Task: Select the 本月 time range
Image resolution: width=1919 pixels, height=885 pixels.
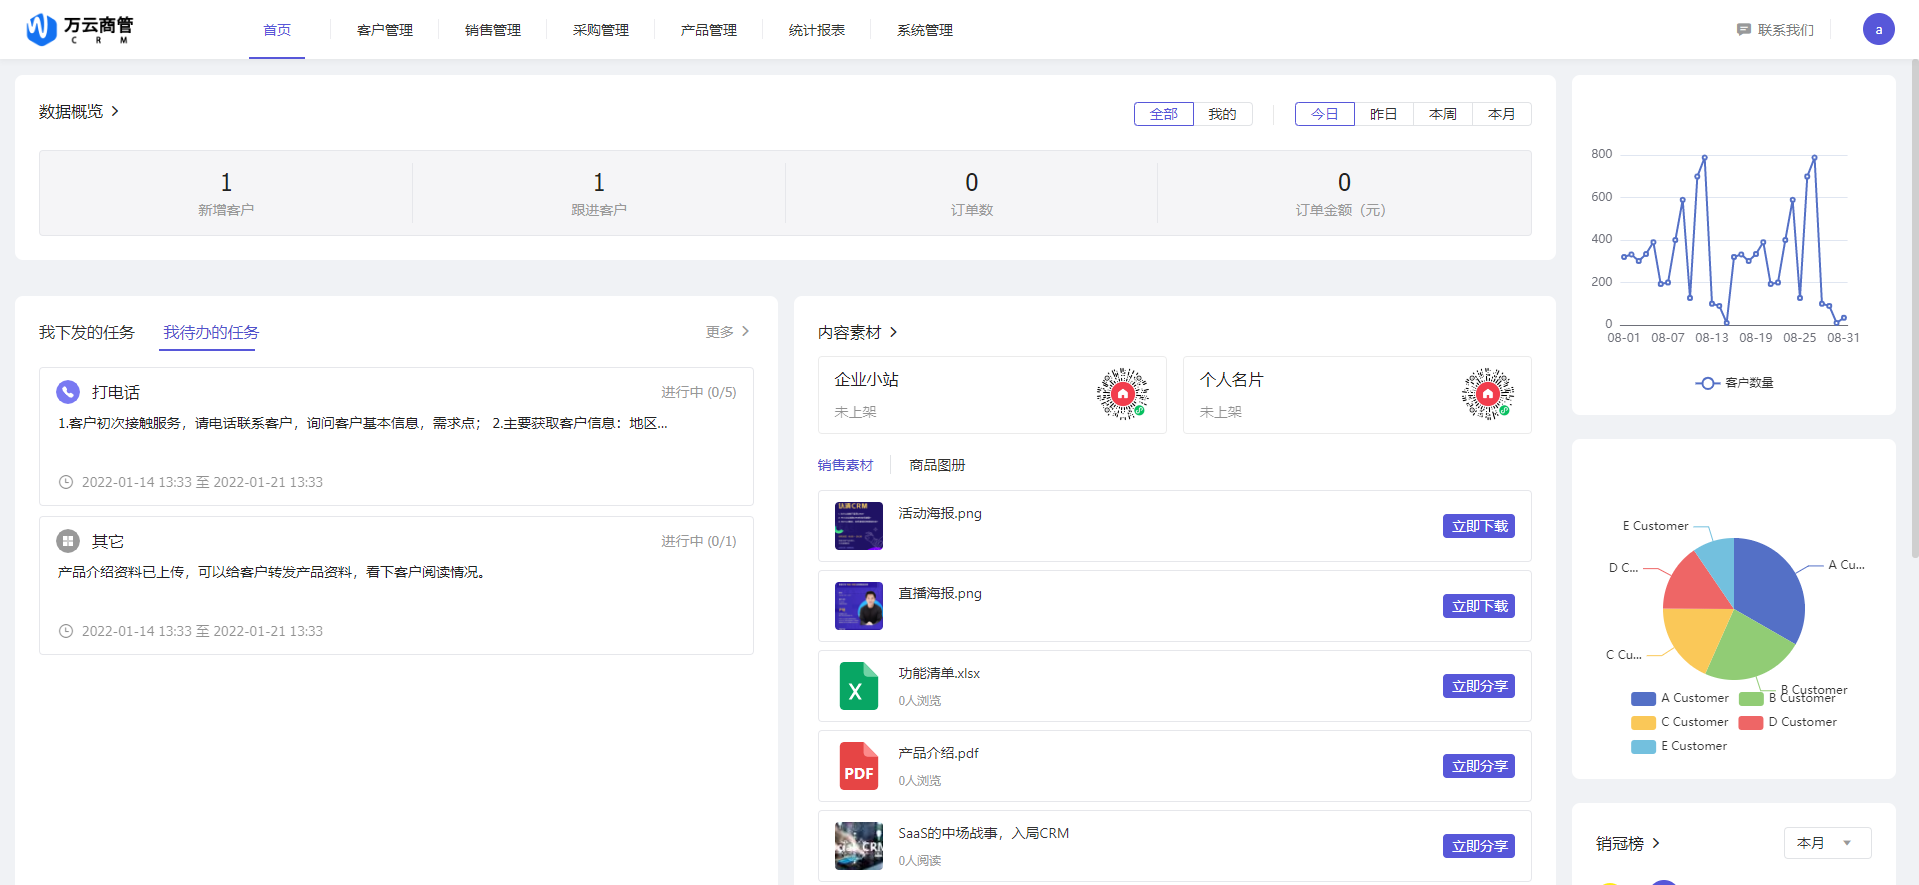Action: 1502,114
